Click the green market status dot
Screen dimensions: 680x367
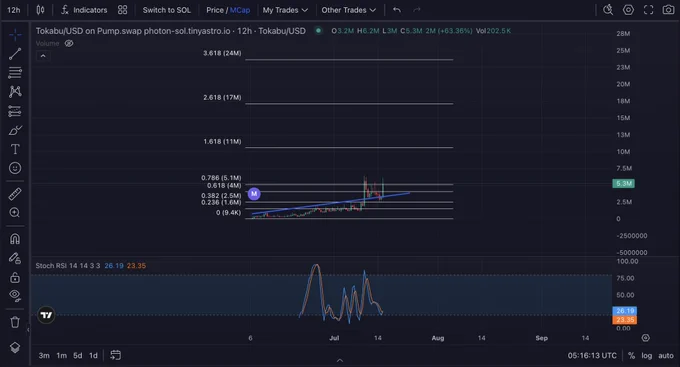tap(318, 31)
